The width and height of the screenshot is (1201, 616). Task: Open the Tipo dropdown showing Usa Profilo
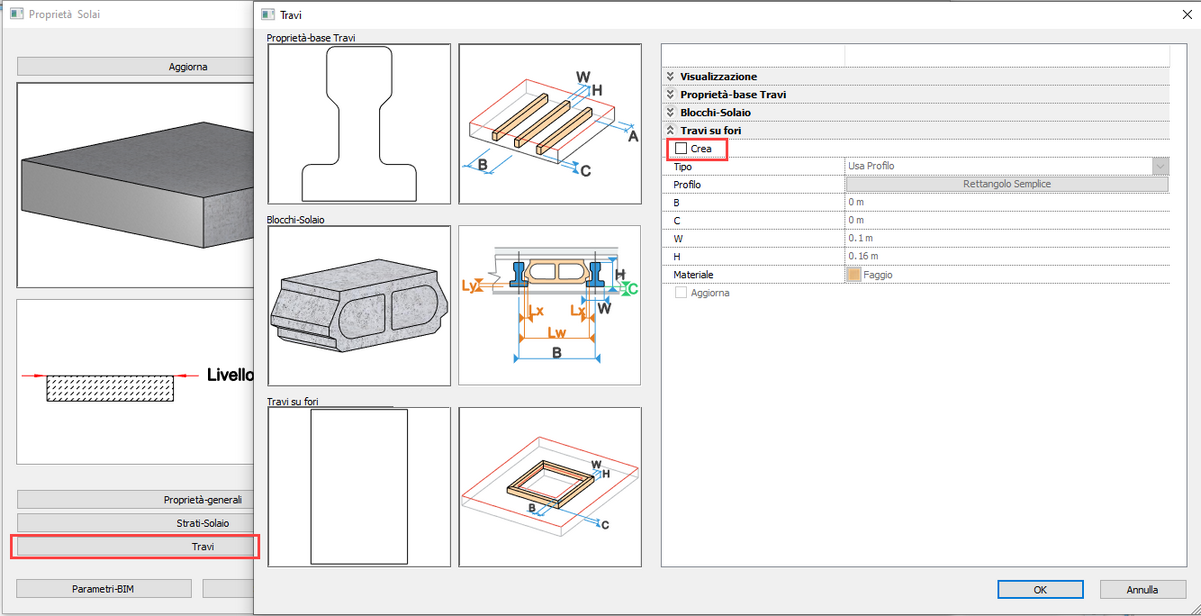click(x=1160, y=166)
